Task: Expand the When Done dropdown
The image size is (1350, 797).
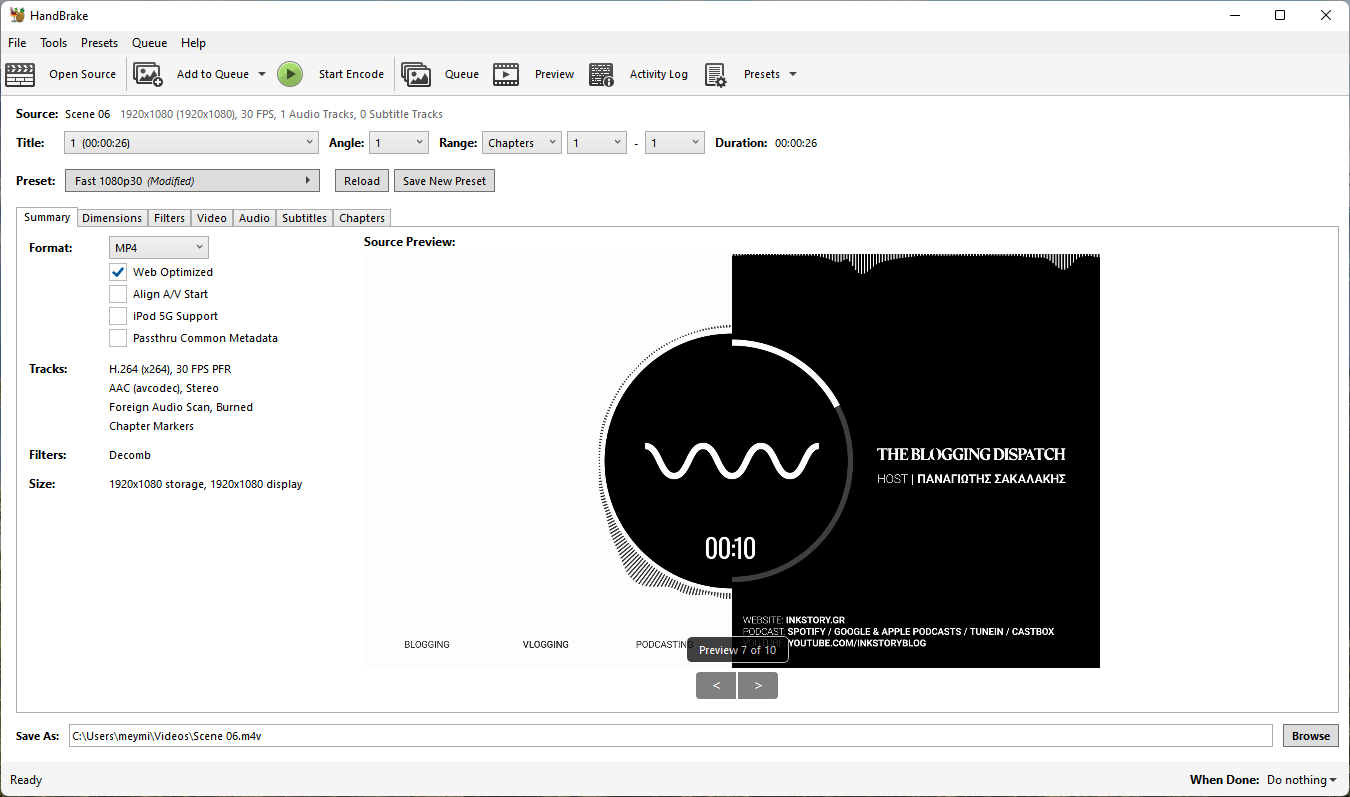Action: point(1301,780)
